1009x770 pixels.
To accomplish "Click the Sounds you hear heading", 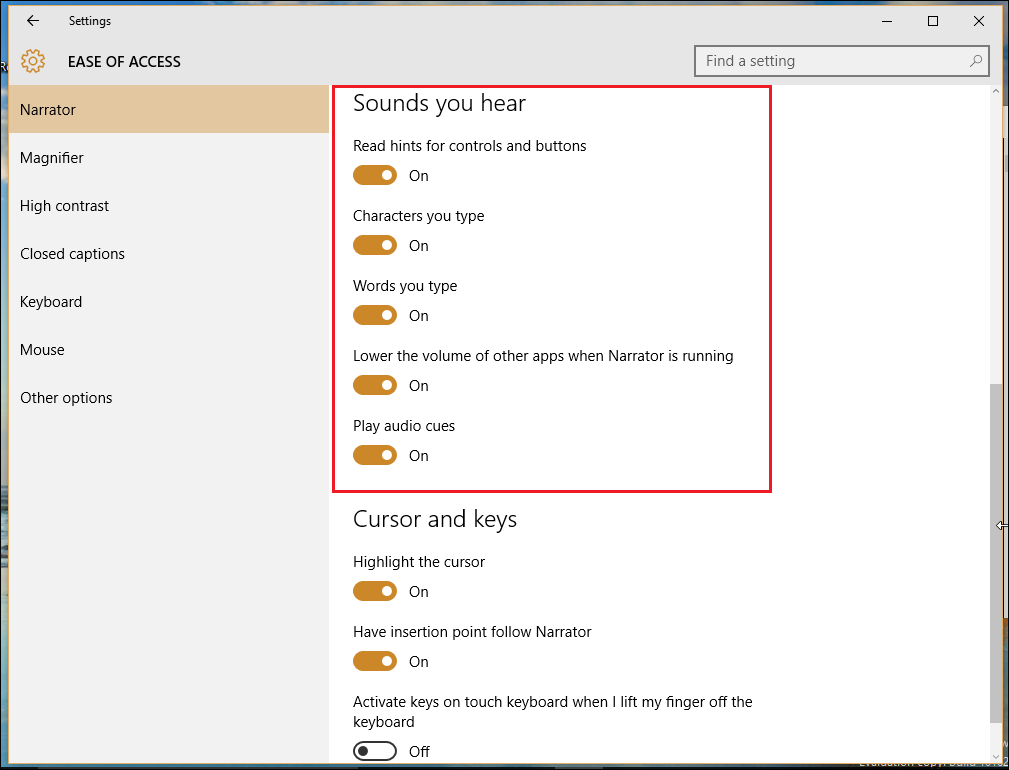I will click(x=440, y=103).
